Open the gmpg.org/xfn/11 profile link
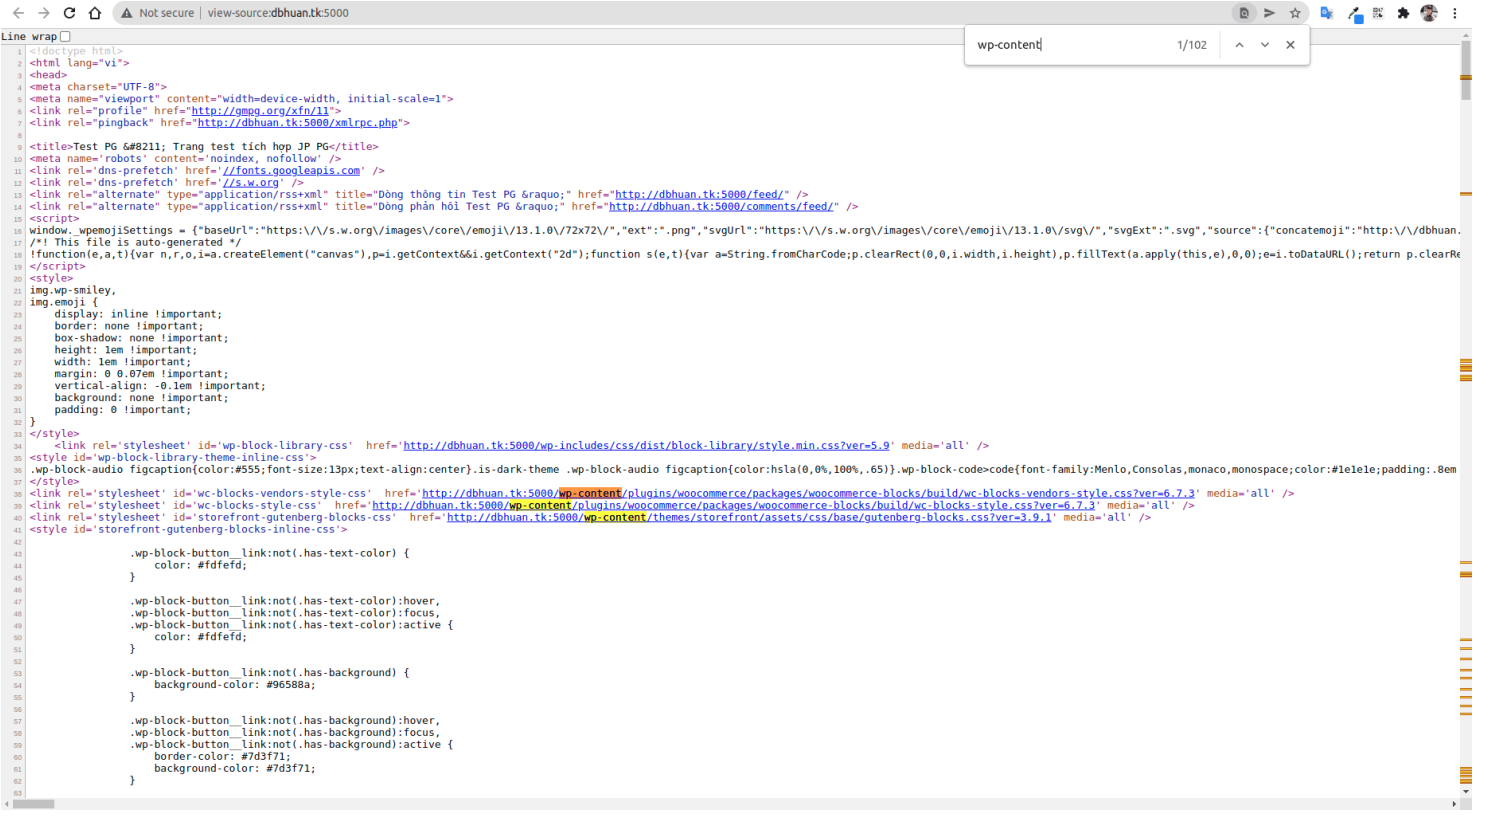The height and width of the screenshot is (827, 1495). click(x=260, y=111)
